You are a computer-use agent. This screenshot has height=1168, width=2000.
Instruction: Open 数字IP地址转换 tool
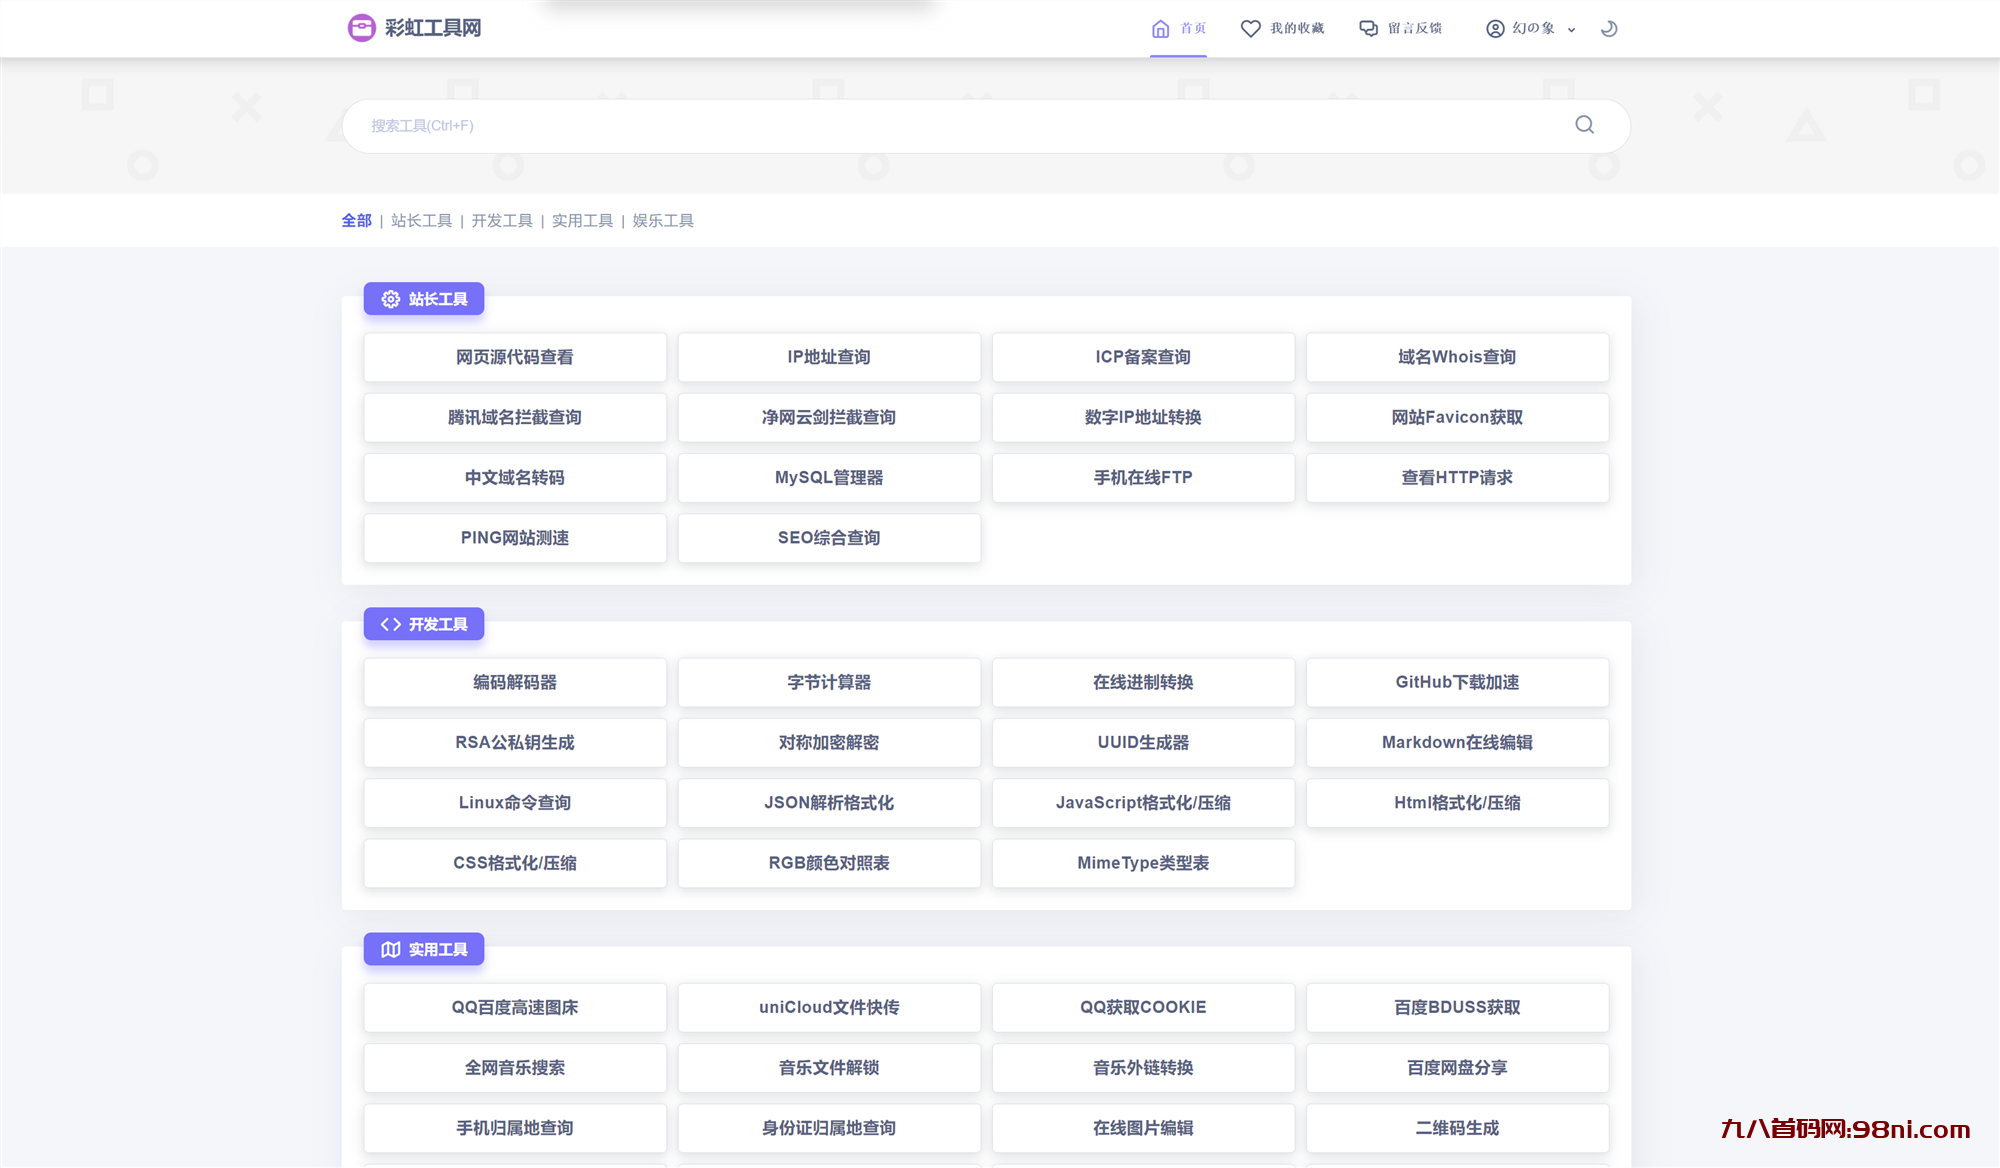click(1143, 417)
